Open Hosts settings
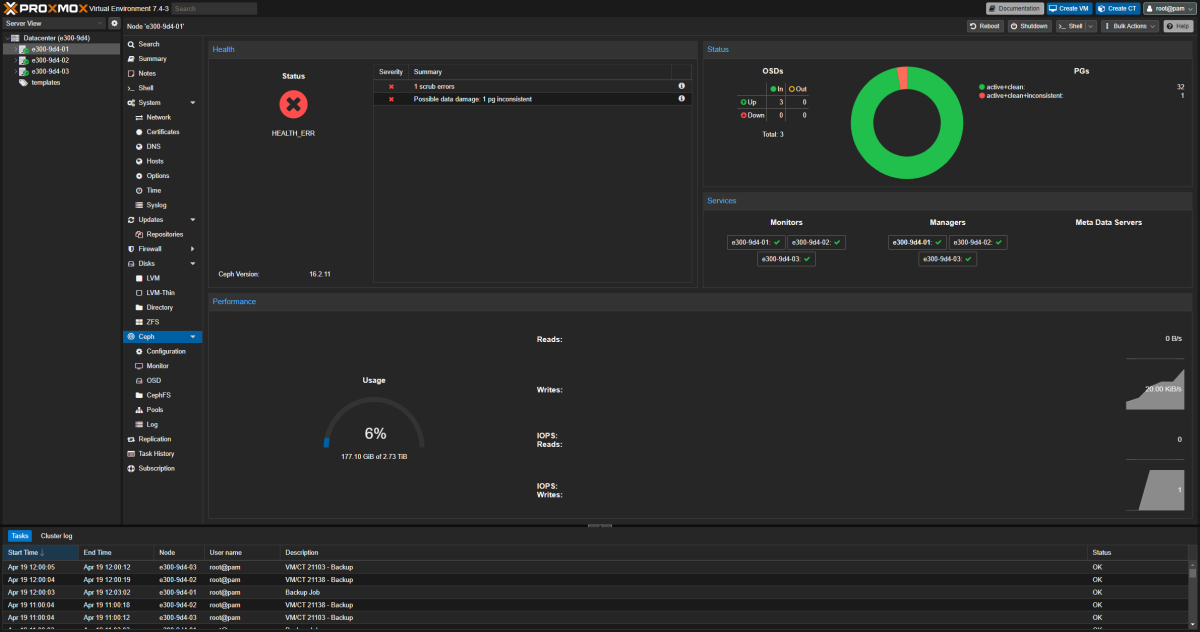Viewport: 1200px width, 632px height. coord(162,161)
